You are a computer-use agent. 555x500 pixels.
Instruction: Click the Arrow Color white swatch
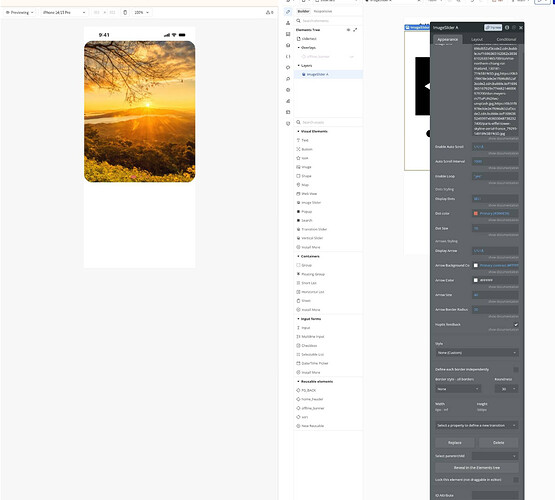pyautogui.click(x=476, y=280)
